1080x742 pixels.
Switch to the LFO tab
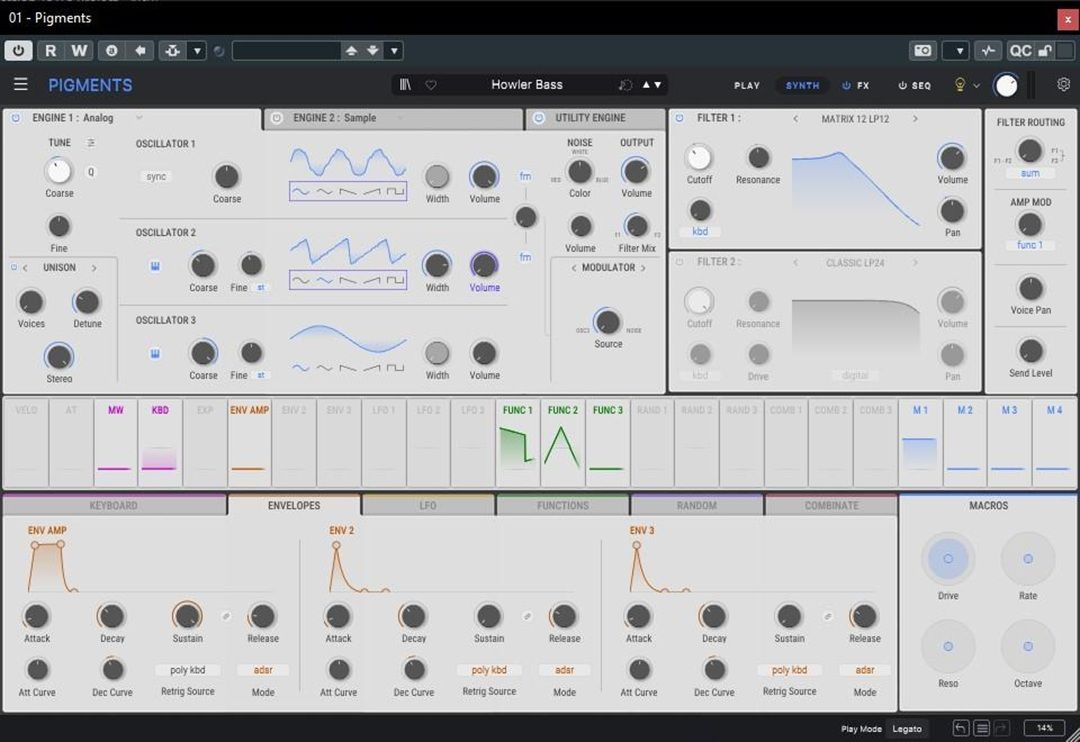pos(428,505)
